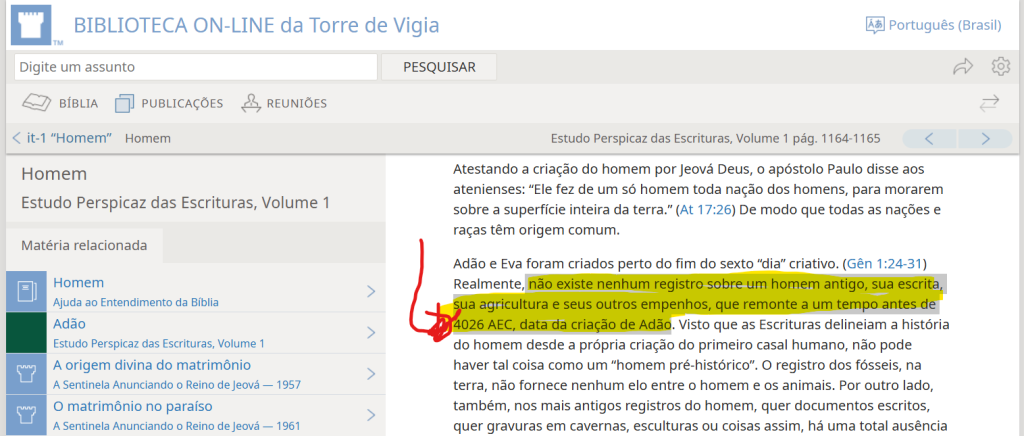Click the 'Homem' text in breadcrumb bar
Viewport: 1024px width, 436px height.
tap(148, 138)
